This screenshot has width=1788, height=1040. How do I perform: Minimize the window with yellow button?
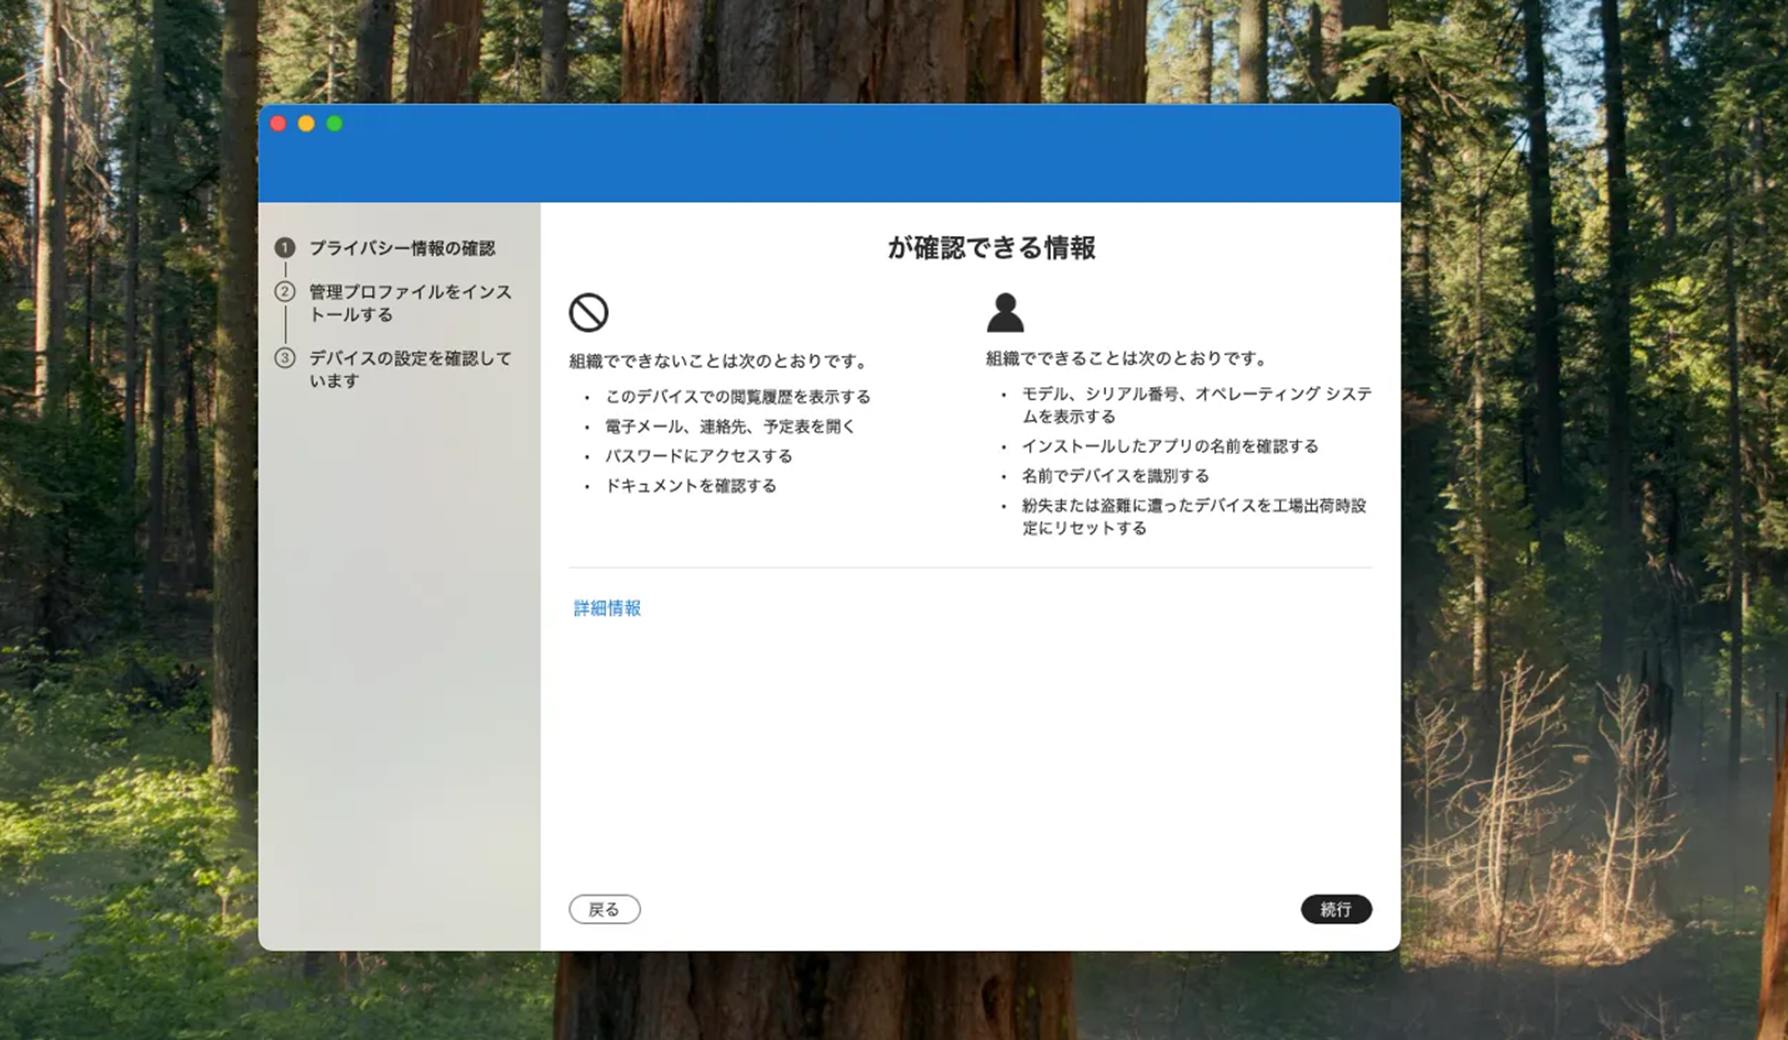click(x=307, y=123)
